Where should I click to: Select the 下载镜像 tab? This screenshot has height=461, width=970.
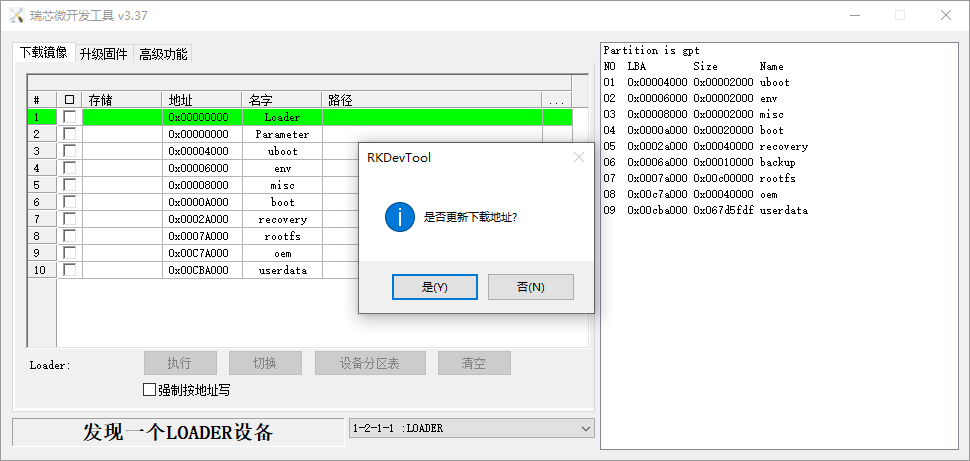pos(43,53)
